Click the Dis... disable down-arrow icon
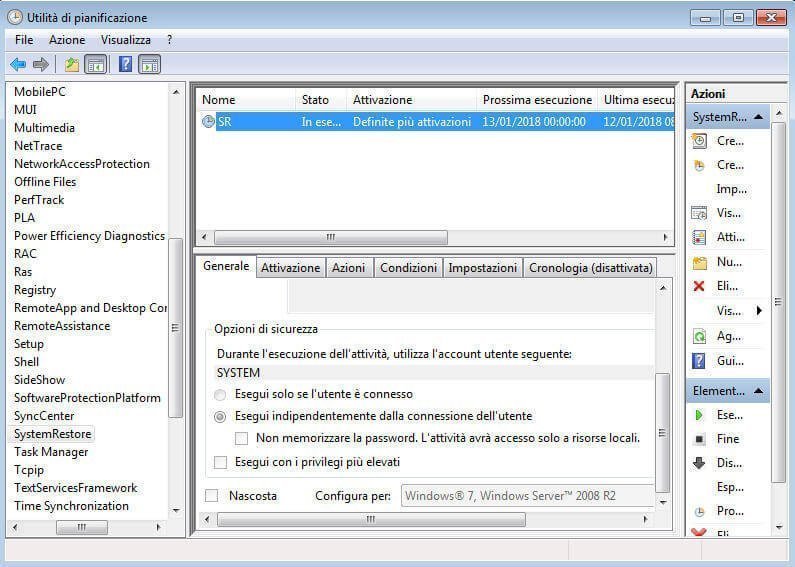795x567 pixels. (699, 463)
